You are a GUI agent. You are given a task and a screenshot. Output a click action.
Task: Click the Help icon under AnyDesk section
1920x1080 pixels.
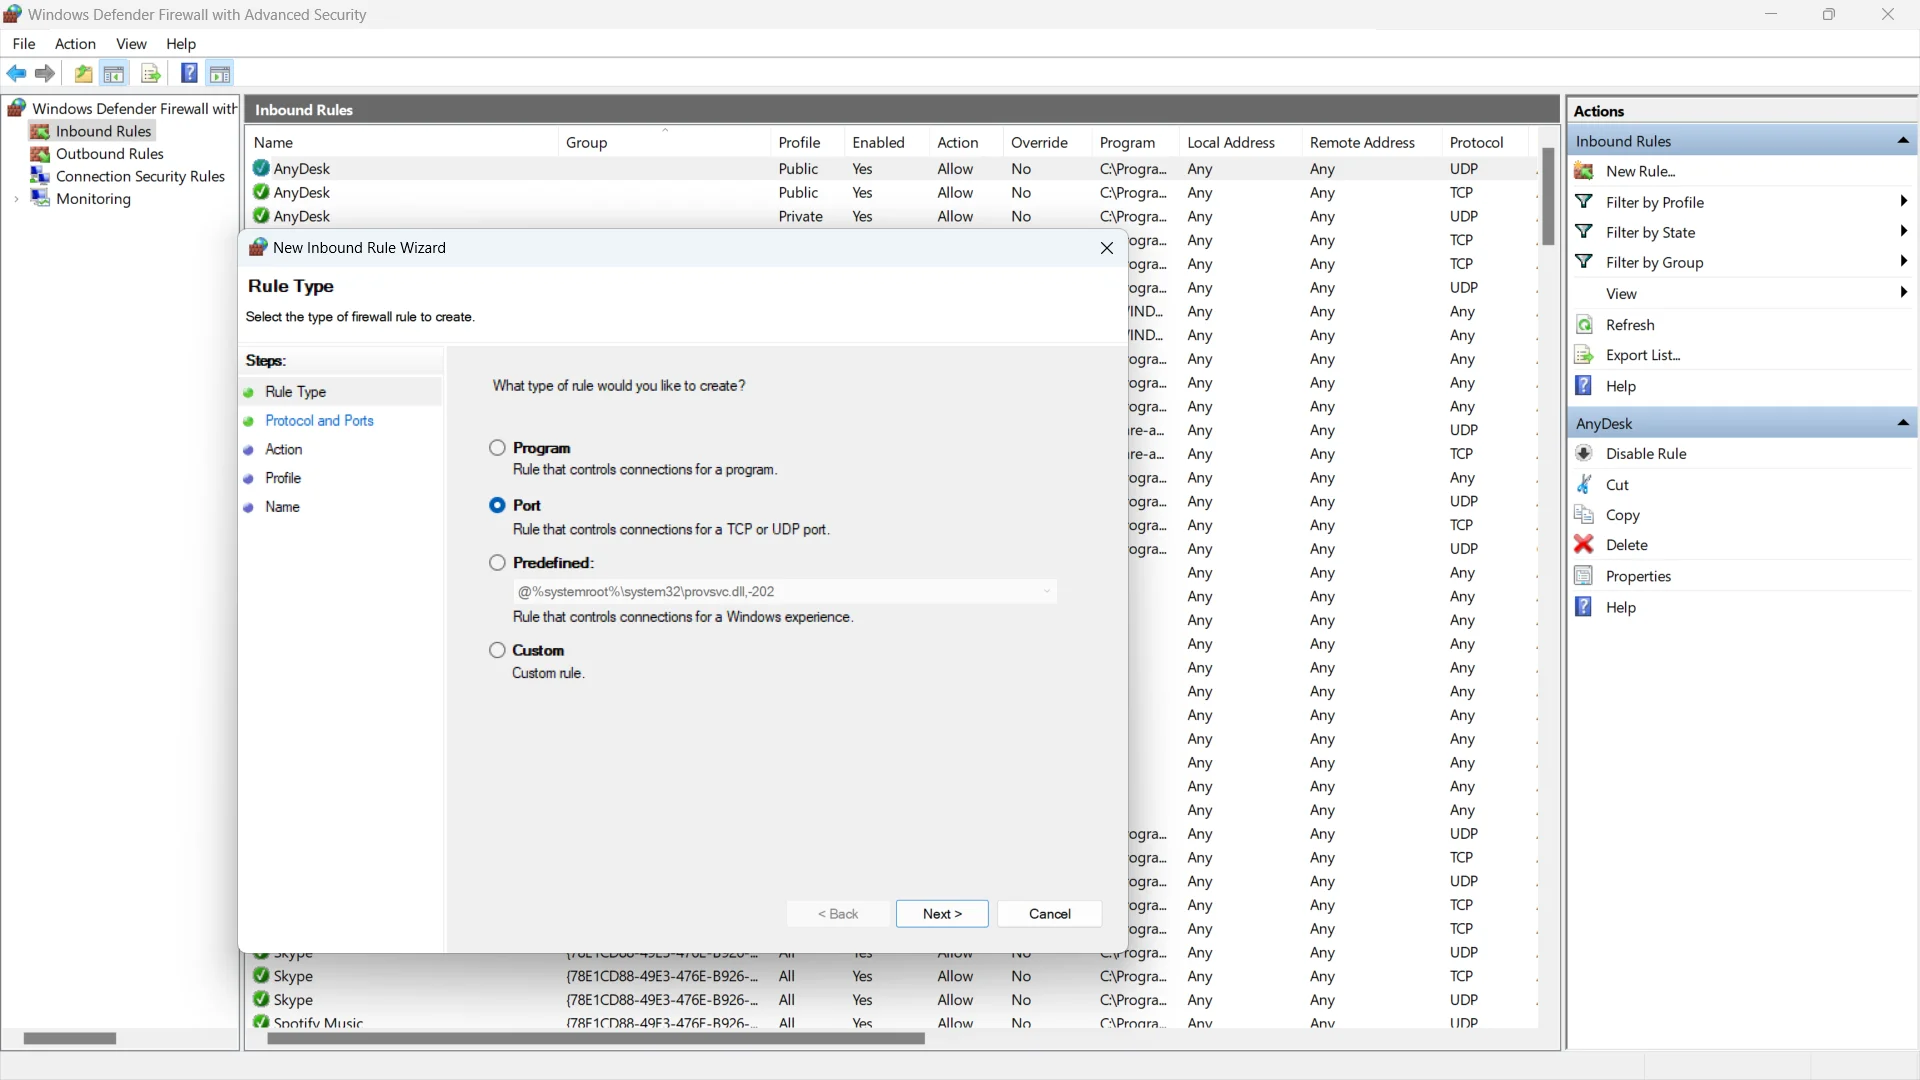pos(1584,607)
